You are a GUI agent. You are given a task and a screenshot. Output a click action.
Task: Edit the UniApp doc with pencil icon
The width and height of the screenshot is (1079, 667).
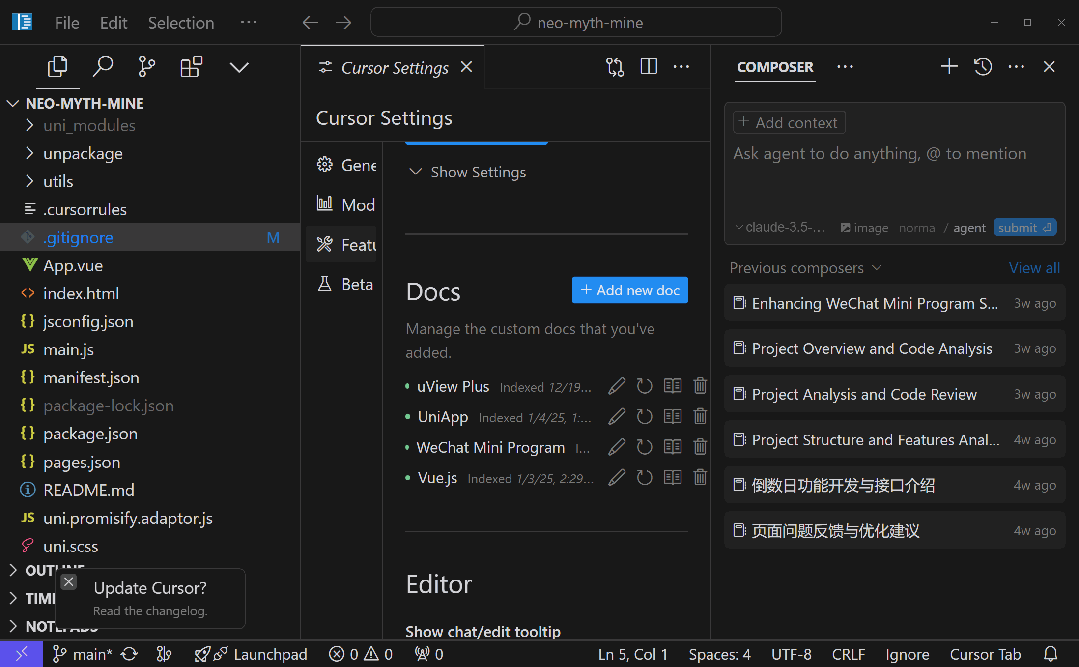tap(617, 417)
